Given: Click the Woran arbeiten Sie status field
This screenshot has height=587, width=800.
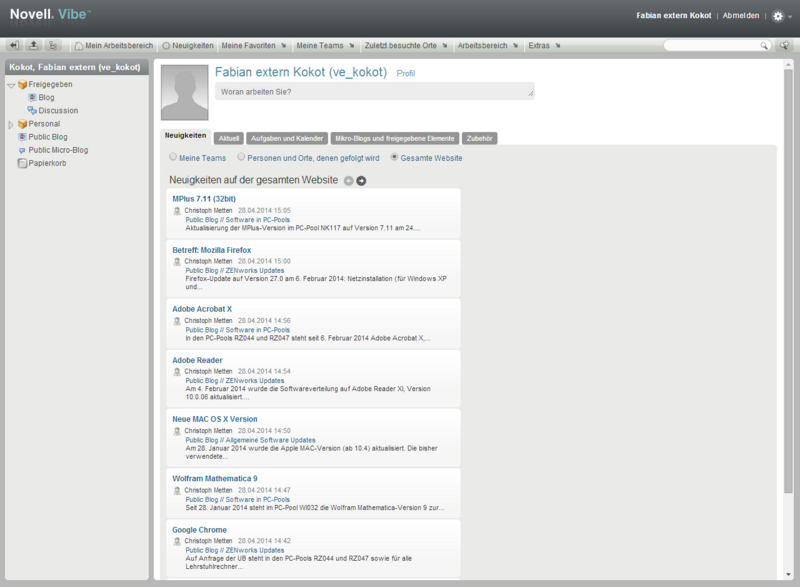Looking at the screenshot, I should (x=375, y=91).
